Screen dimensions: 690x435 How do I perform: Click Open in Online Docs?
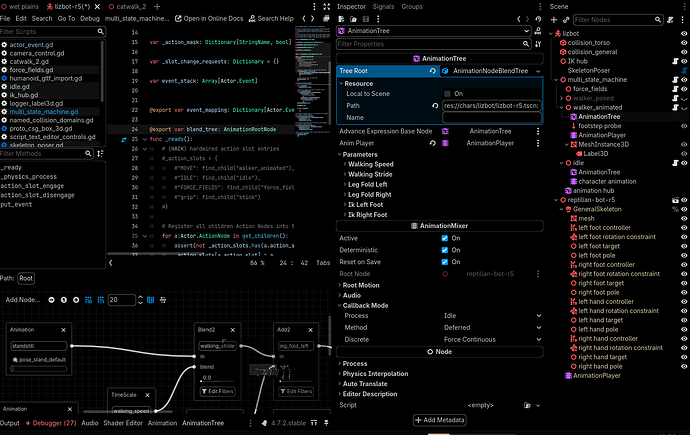tap(209, 18)
